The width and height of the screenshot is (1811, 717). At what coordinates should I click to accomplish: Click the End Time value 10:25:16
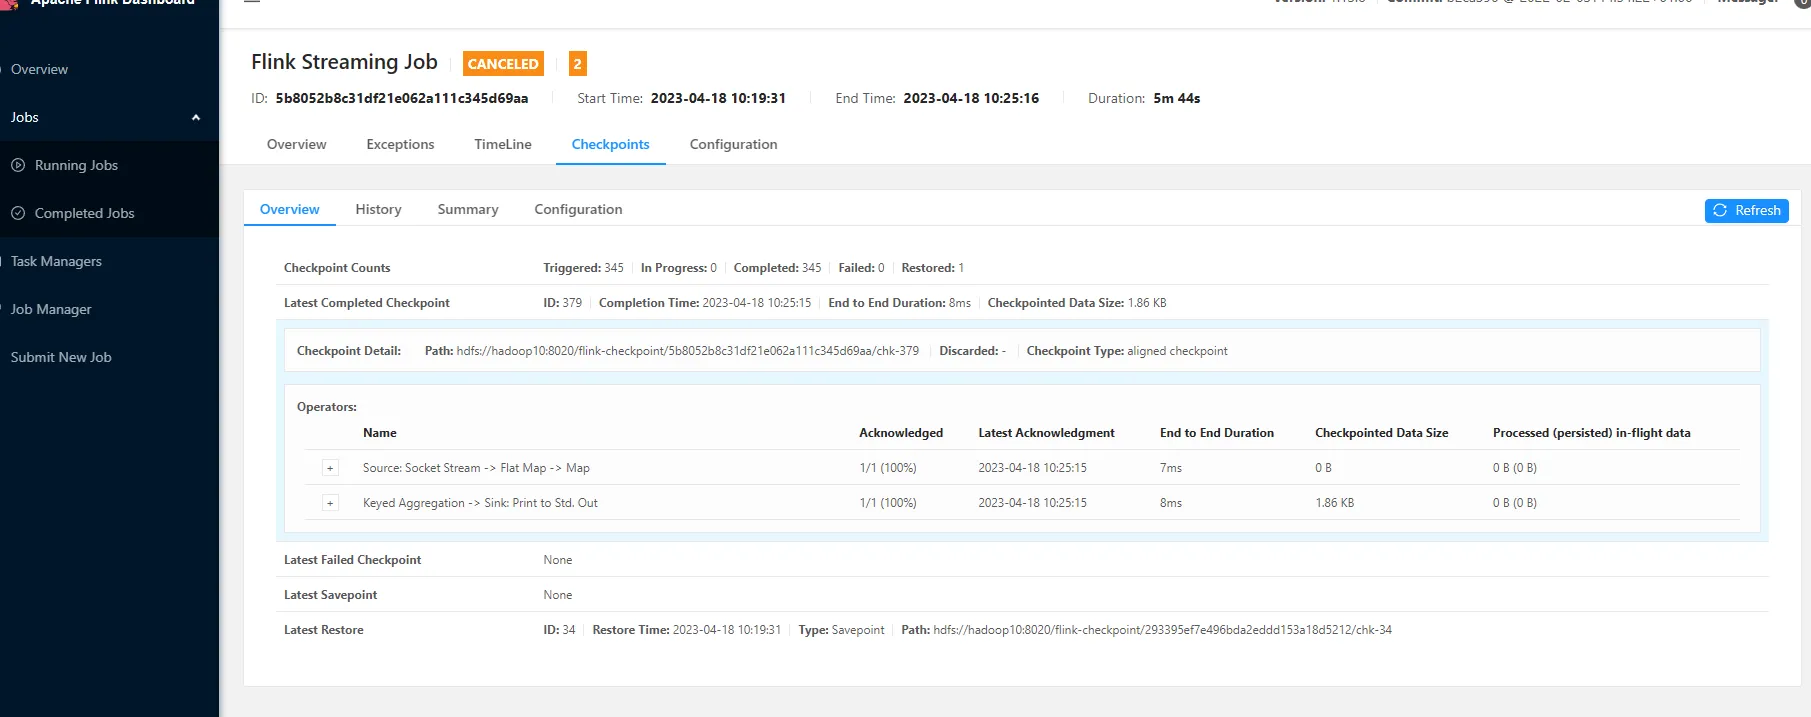pos(971,98)
